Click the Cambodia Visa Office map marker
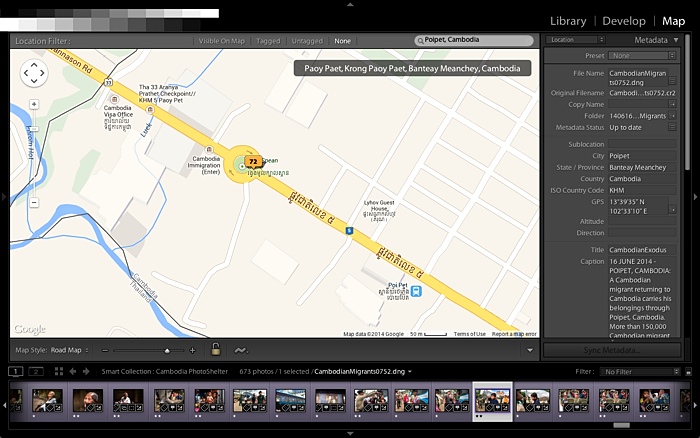Screen dimensions: 700x438 tap(114, 99)
